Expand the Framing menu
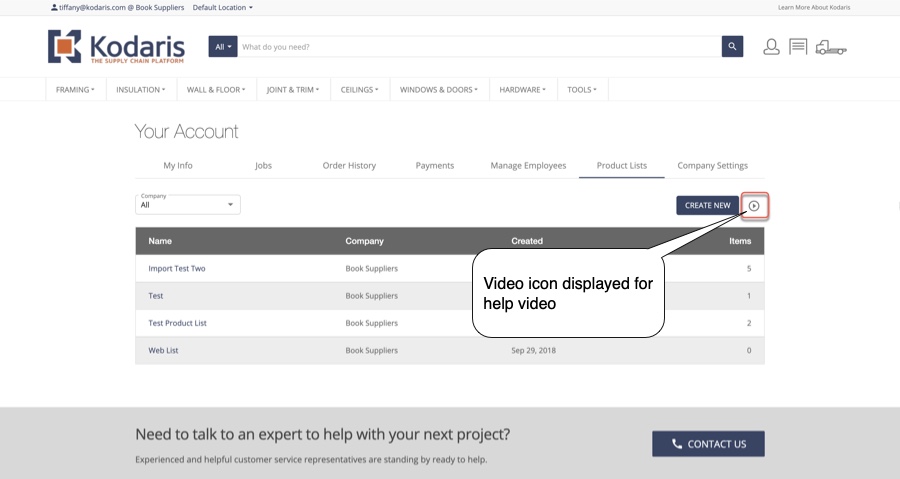The width and height of the screenshot is (900, 479). [75, 89]
